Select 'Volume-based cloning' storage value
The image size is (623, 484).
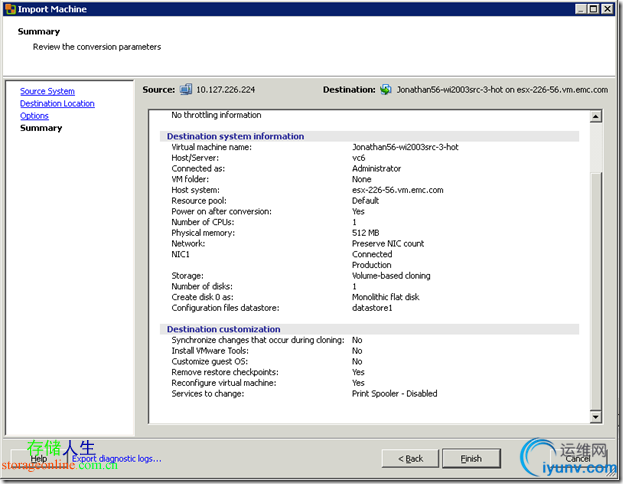(391, 276)
